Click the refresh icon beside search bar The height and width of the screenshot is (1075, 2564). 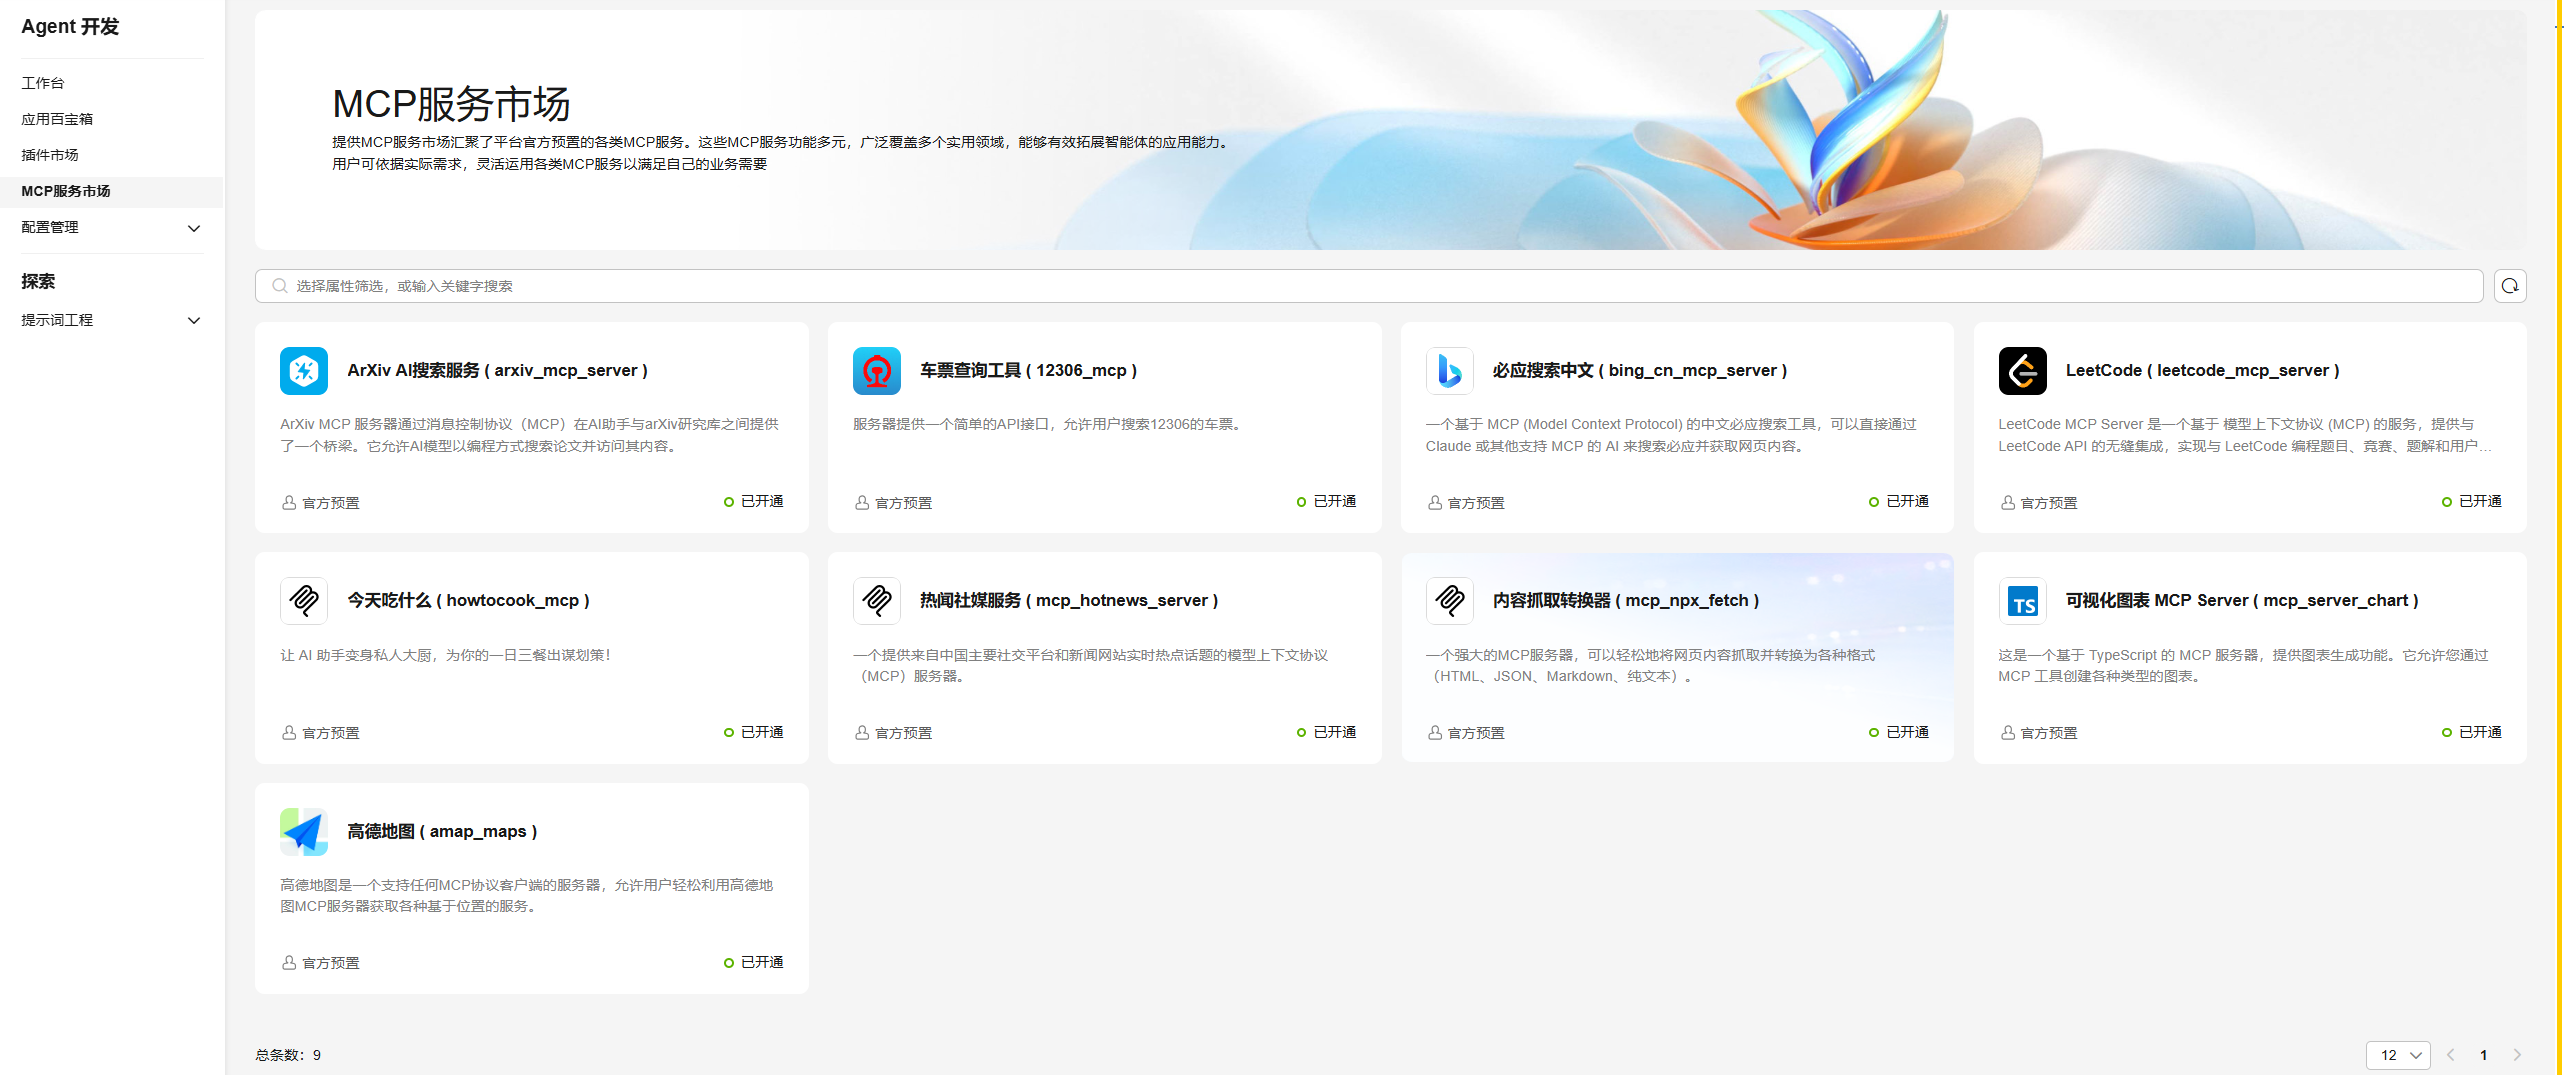coord(2510,286)
